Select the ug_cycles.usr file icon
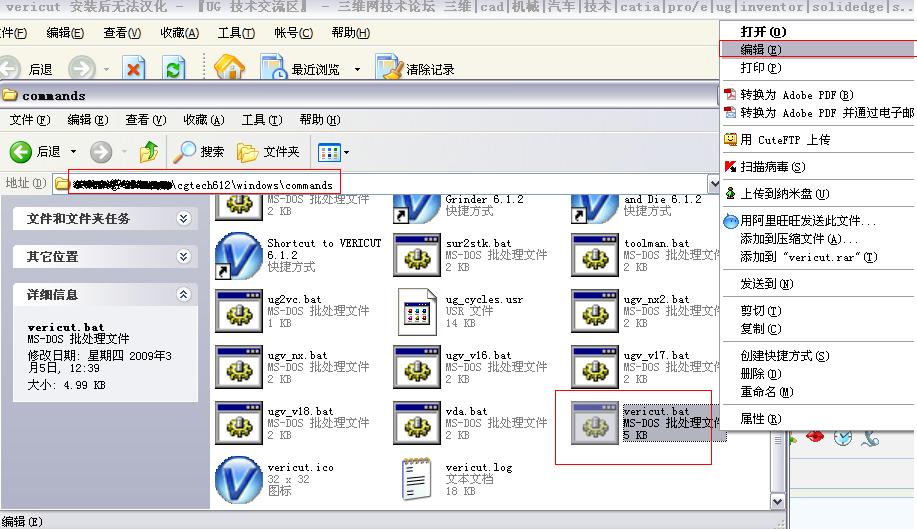The image size is (917, 529). point(417,312)
